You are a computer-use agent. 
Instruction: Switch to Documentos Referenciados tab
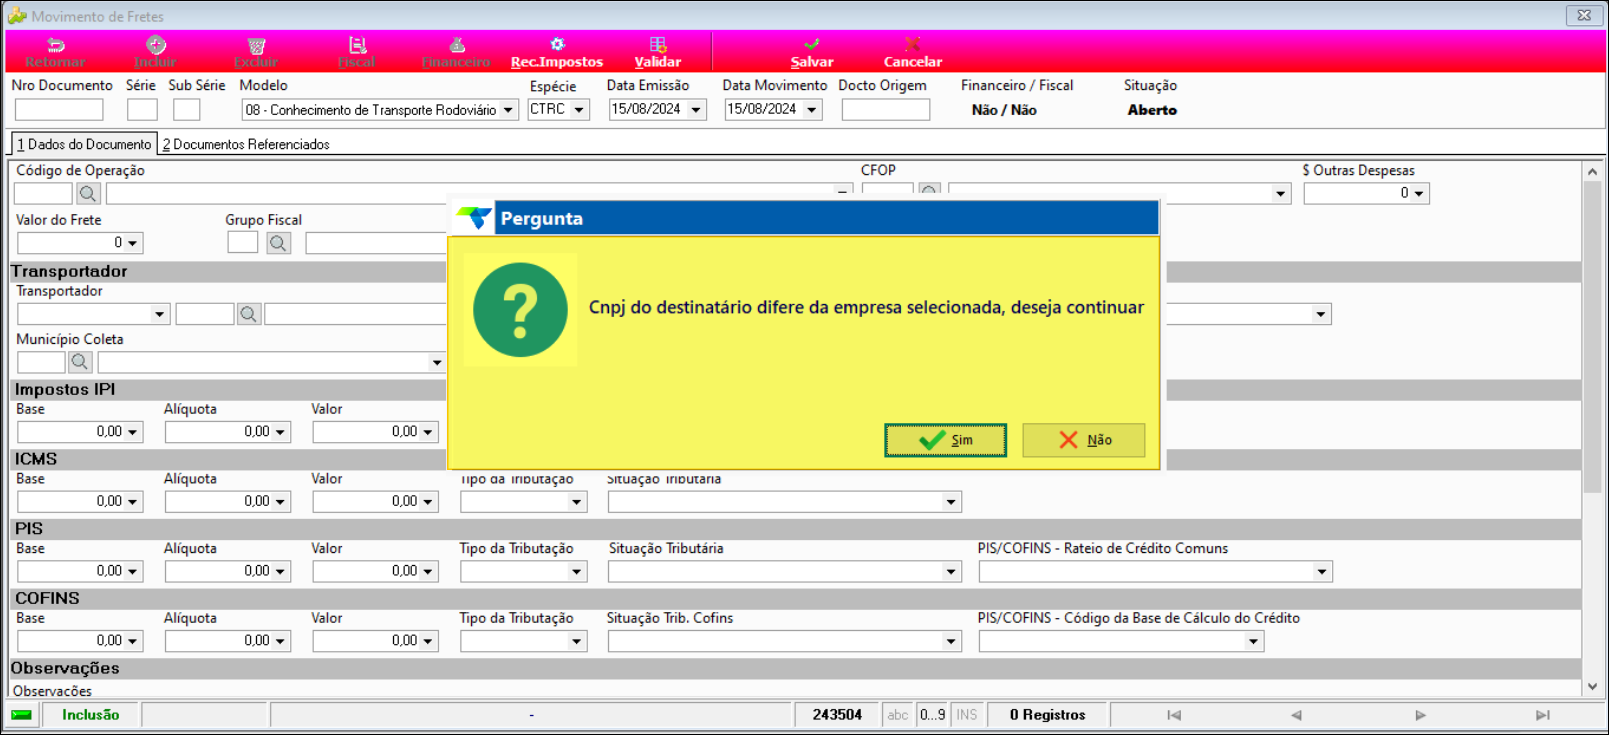pos(246,144)
